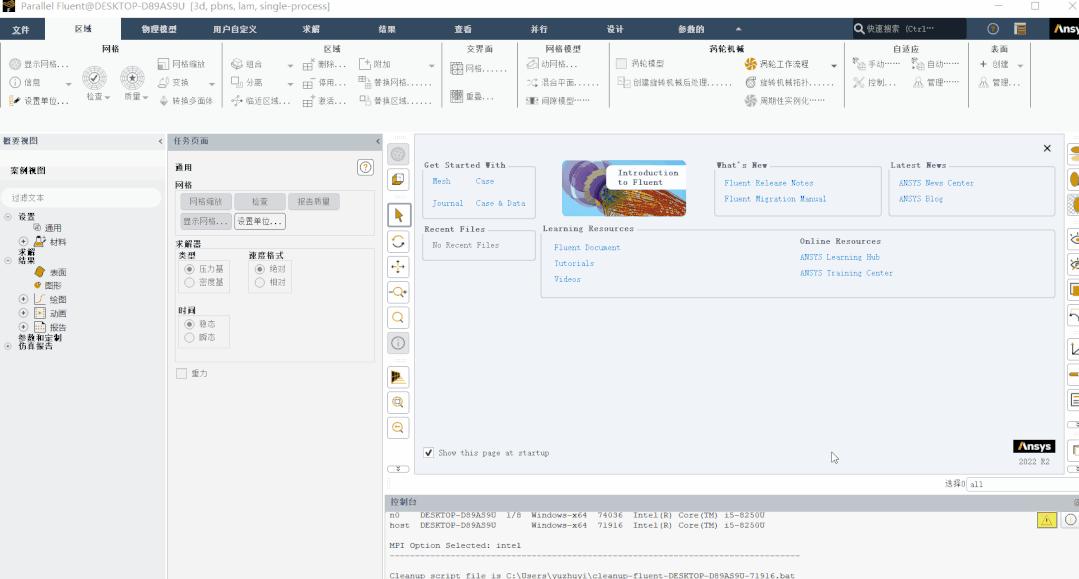Open the 组合 dropdown arrow in the ribbon
This screenshot has width=1079, height=579.
pyautogui.click(x=290, y=66)
